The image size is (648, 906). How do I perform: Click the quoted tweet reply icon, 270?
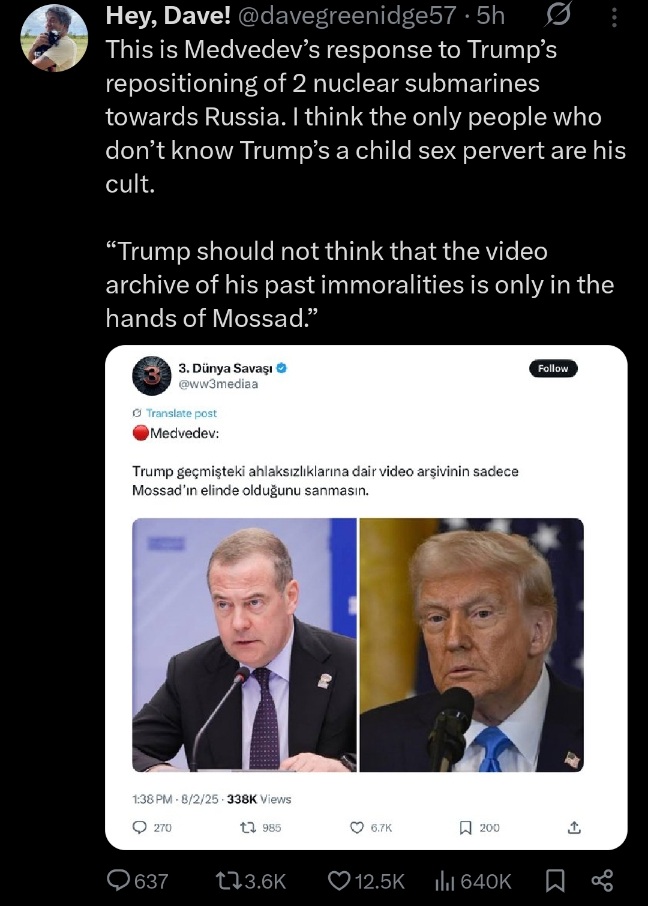(x=152, y=827)
